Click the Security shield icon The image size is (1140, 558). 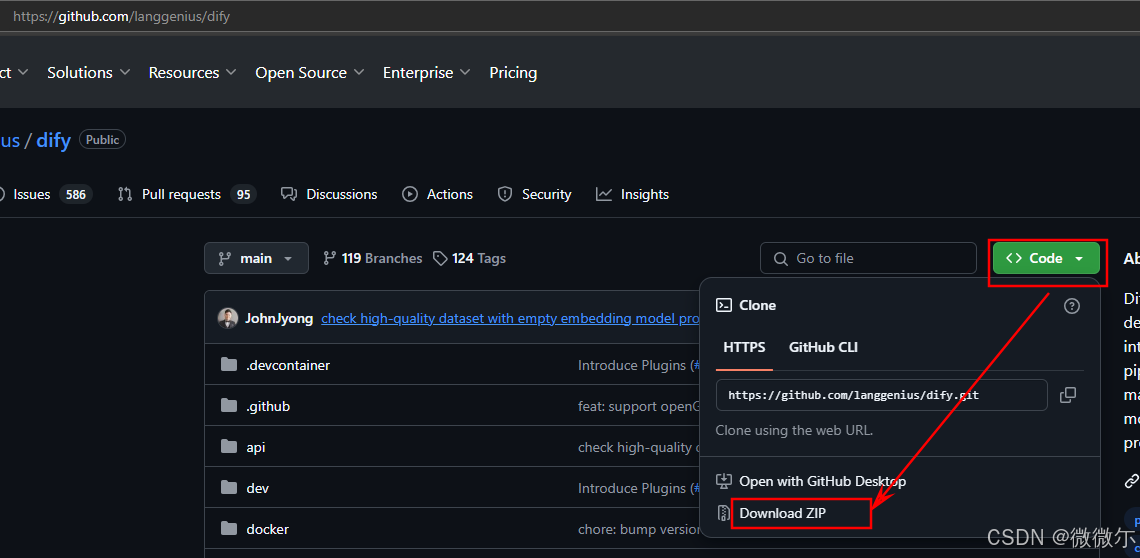505,194
